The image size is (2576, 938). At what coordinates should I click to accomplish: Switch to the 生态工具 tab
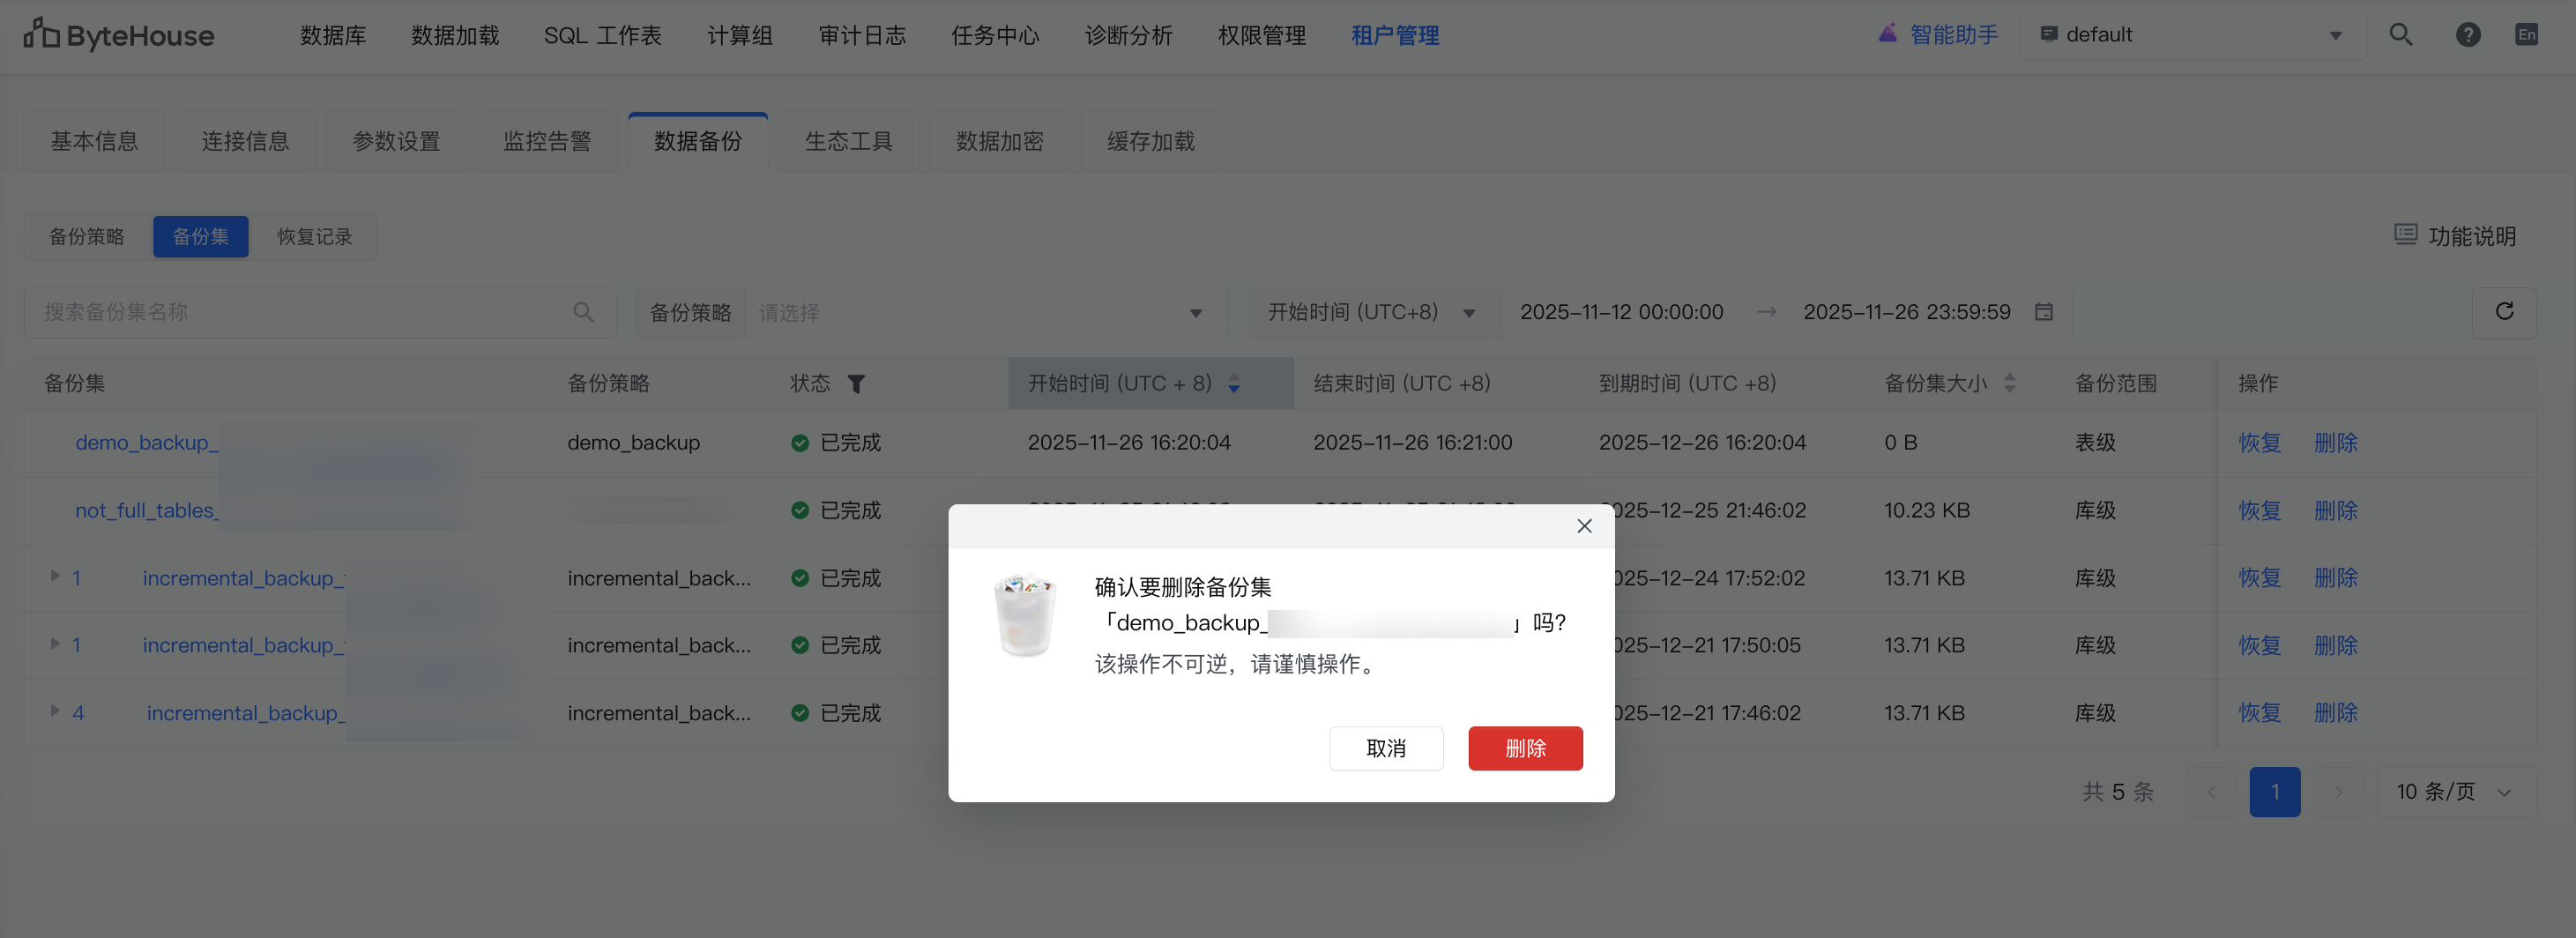[849, 142]
